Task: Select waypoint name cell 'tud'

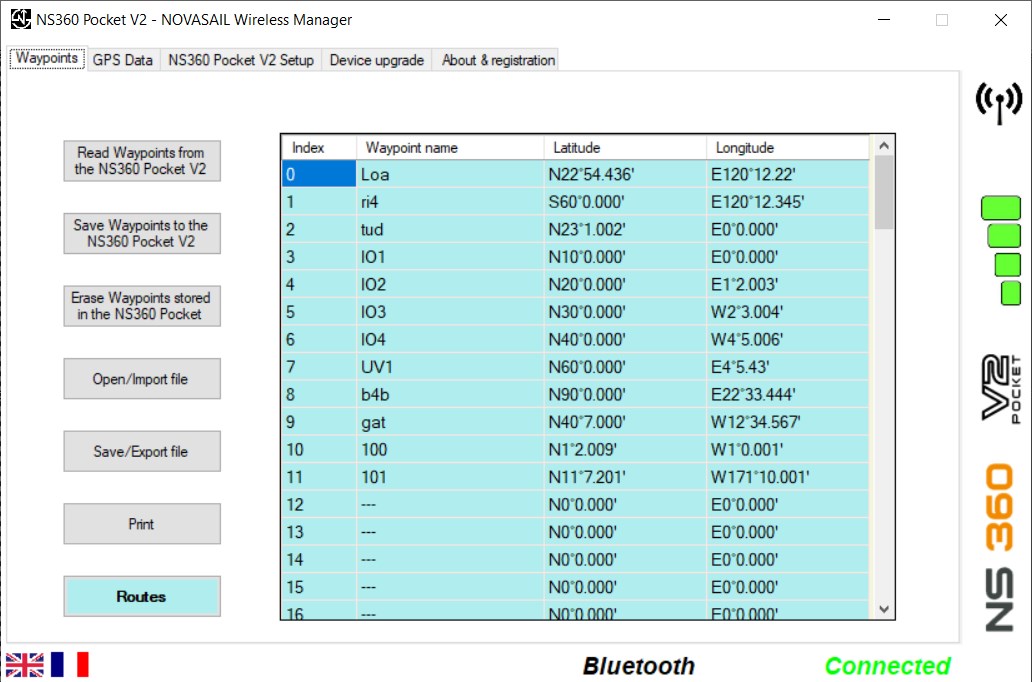Action: [x=450, y=229]
